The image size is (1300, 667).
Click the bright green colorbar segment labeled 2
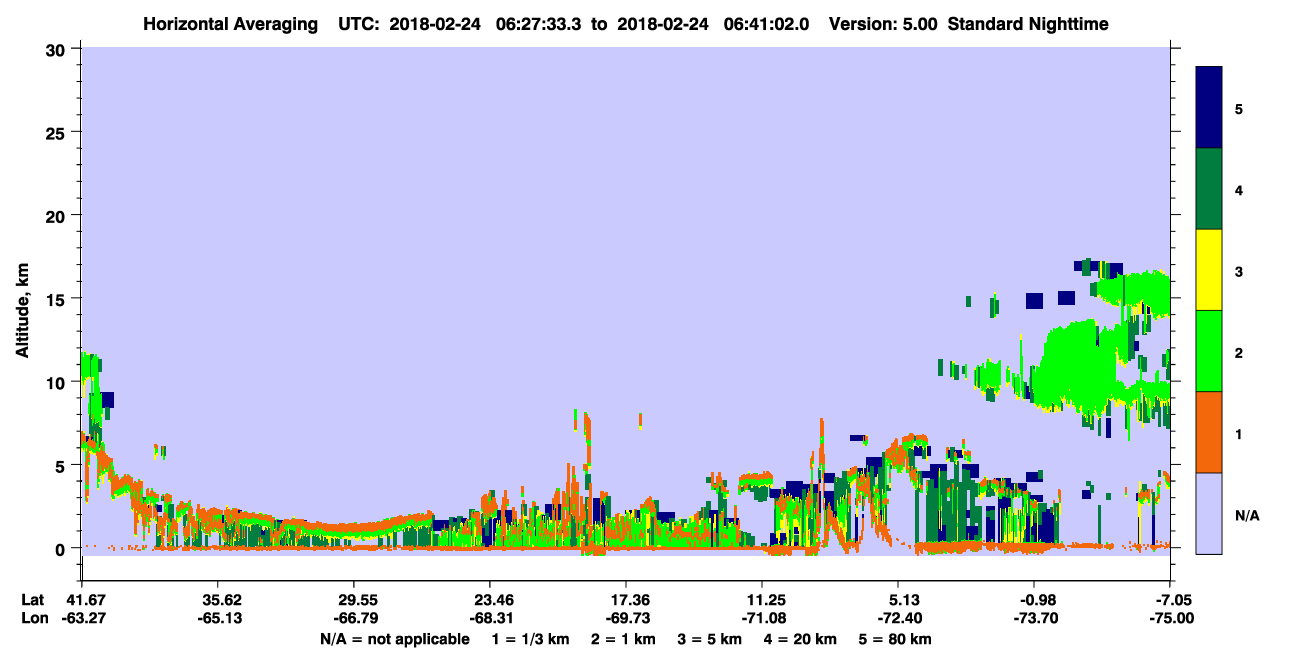pyautogui.click(x=1209, y=351)
